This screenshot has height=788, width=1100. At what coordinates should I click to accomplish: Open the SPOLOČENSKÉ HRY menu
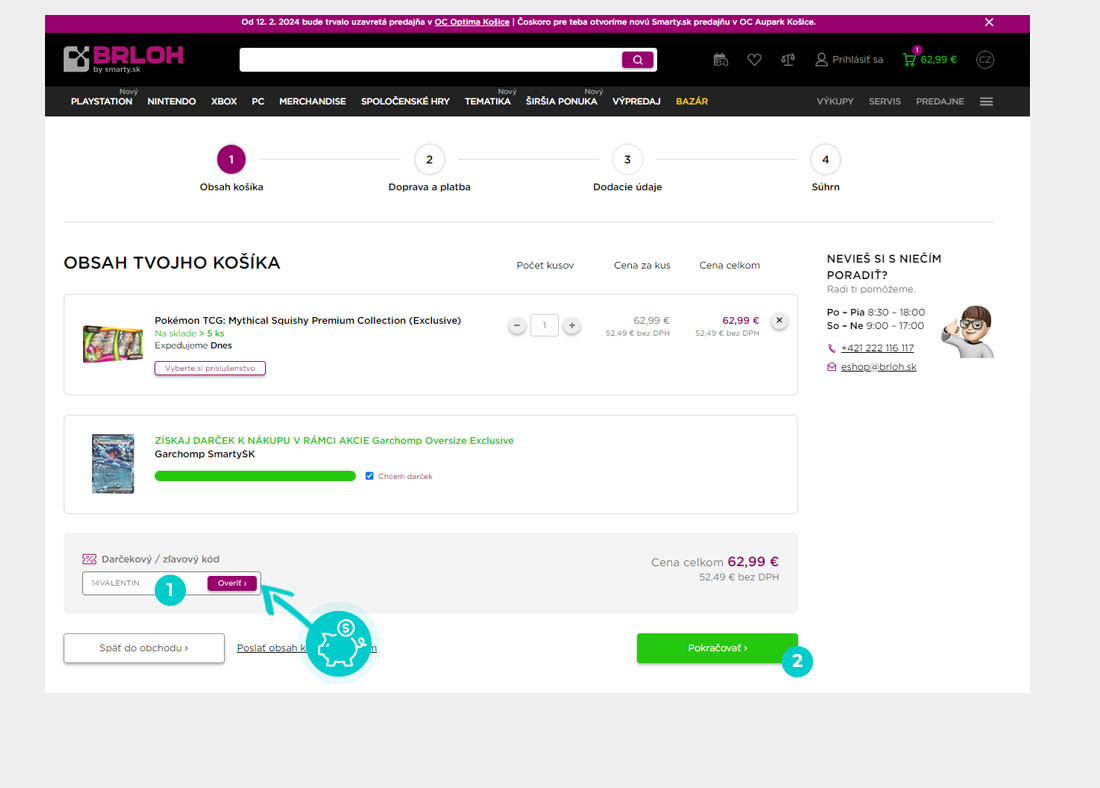405,101
